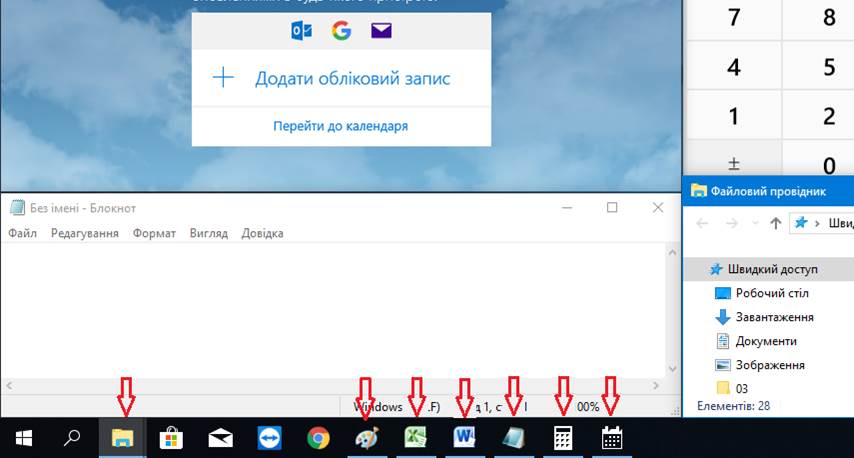Open Документи in navigation pane

point(766,341)
